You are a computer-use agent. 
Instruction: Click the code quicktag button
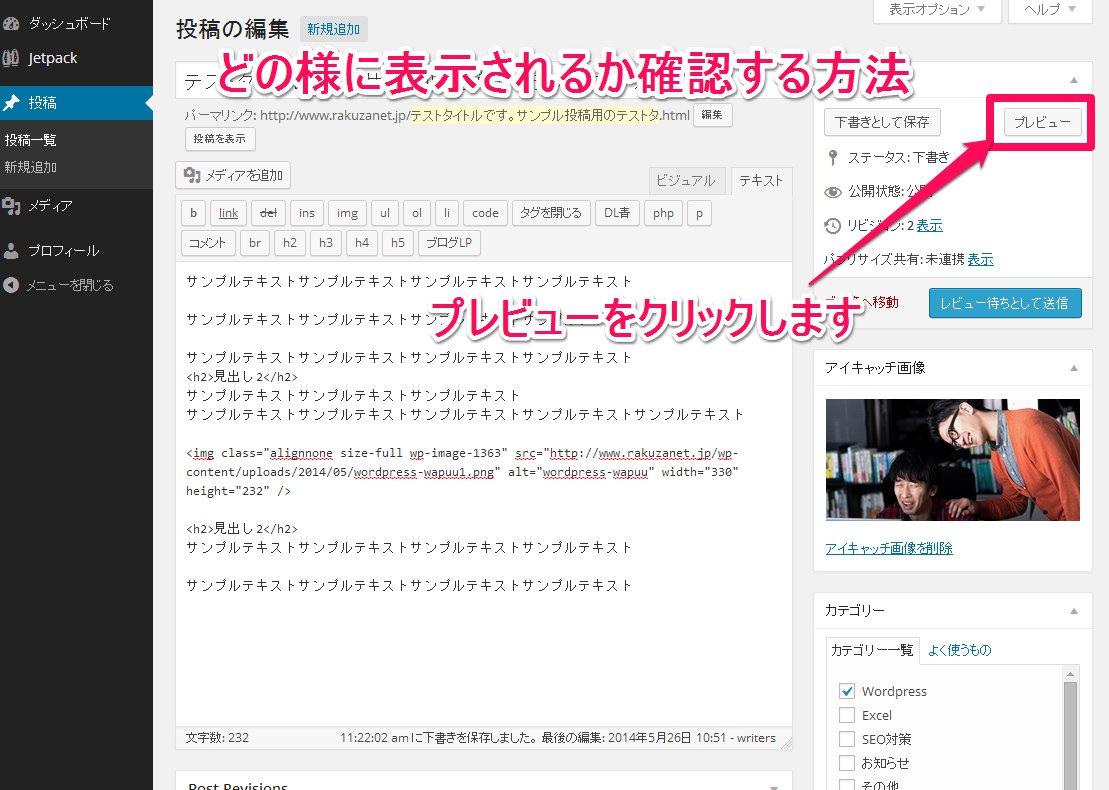(x=485, y=213)
